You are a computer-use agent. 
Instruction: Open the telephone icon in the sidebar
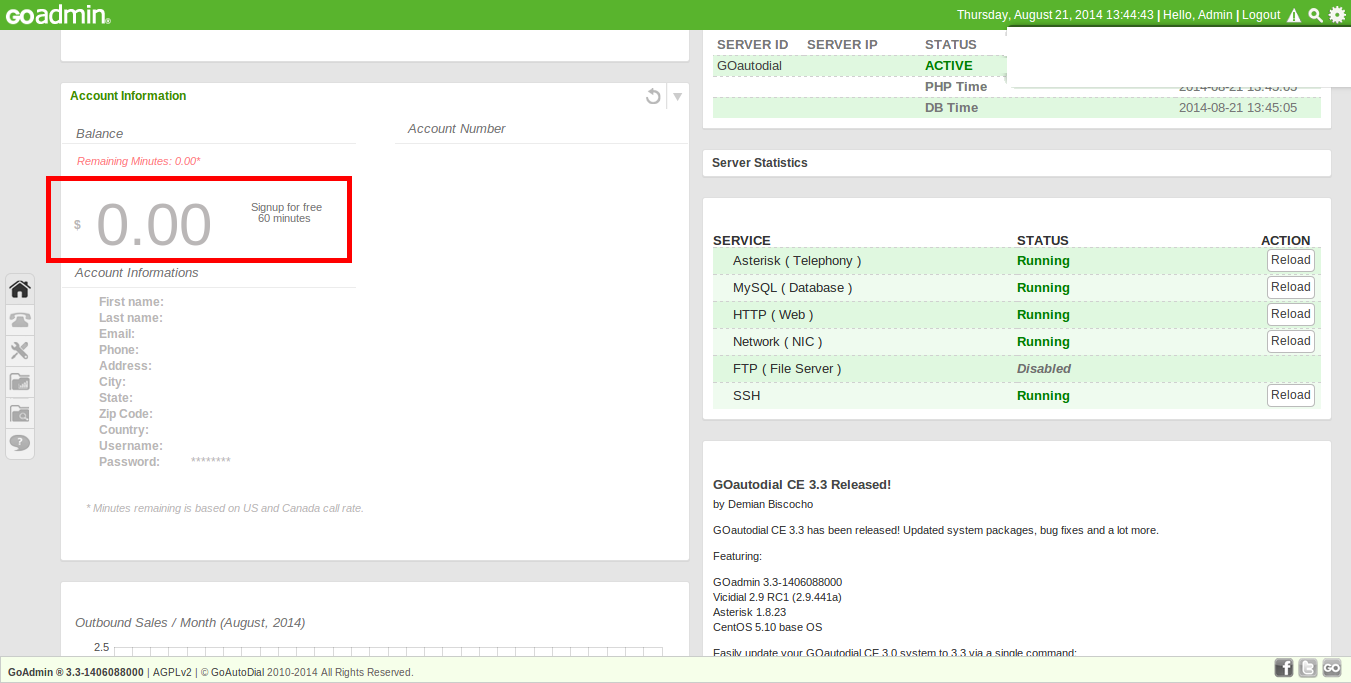point(20,320)
